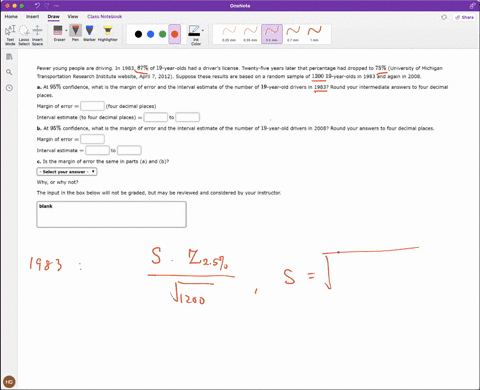
Task: Click part (b) interval estimate upper field
Action: pyautogui.click(x=129, y=150)
